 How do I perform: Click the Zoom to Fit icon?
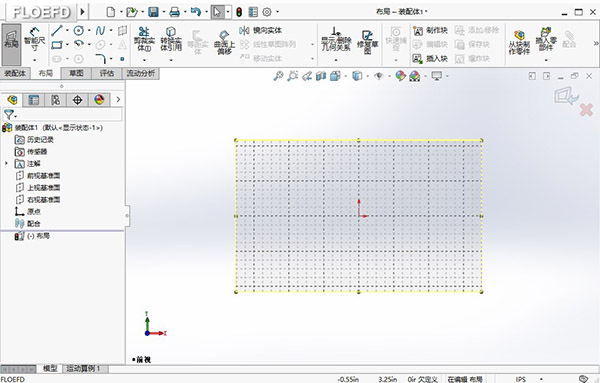[278, 76]
